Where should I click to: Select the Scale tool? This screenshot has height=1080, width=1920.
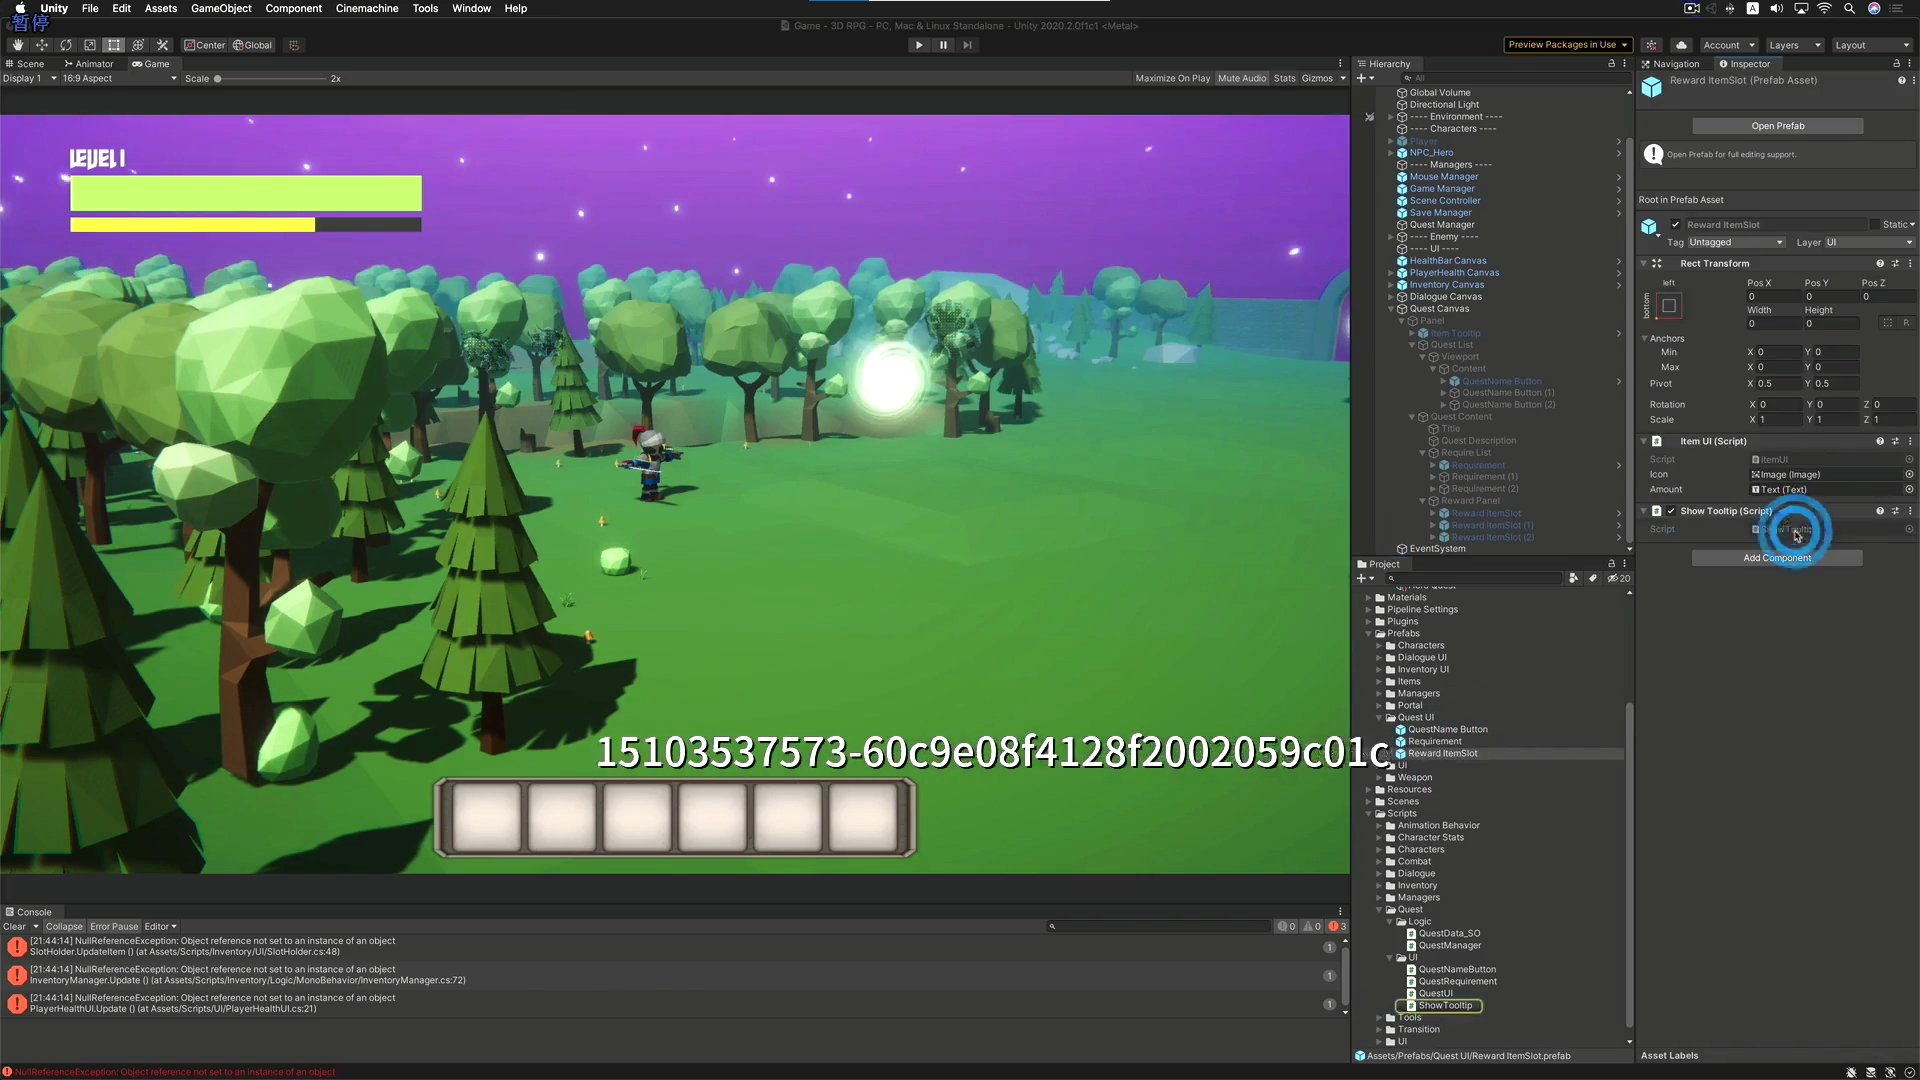click(90, 45)
